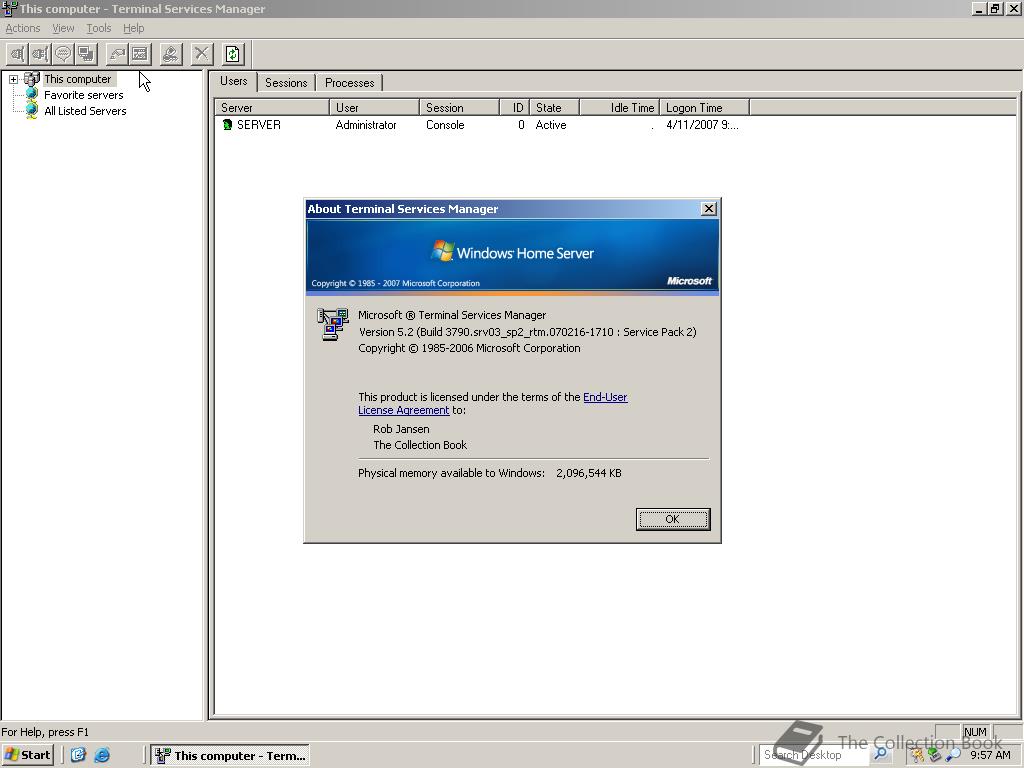Click OK in the About dialog
Image resolution: width=1024 pixels, height=768 pixels.
coord(673,519)
